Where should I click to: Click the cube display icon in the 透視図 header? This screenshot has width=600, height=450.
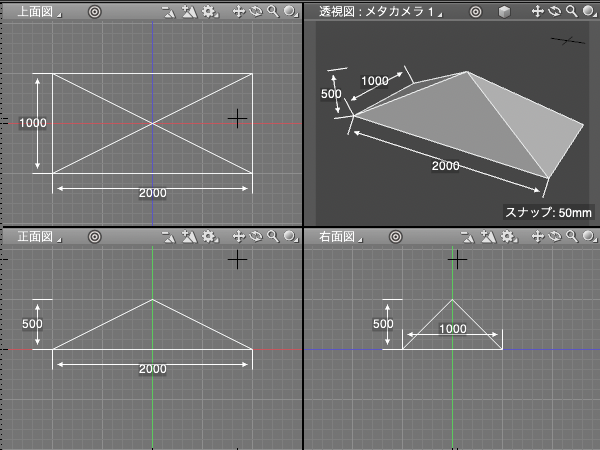504,11
